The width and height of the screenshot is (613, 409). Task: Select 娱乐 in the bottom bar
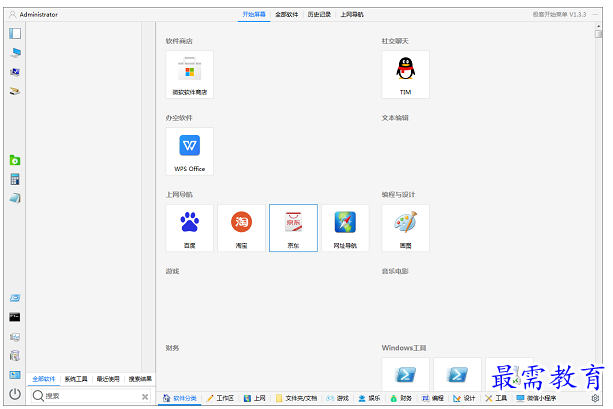(x=369, y=398)
